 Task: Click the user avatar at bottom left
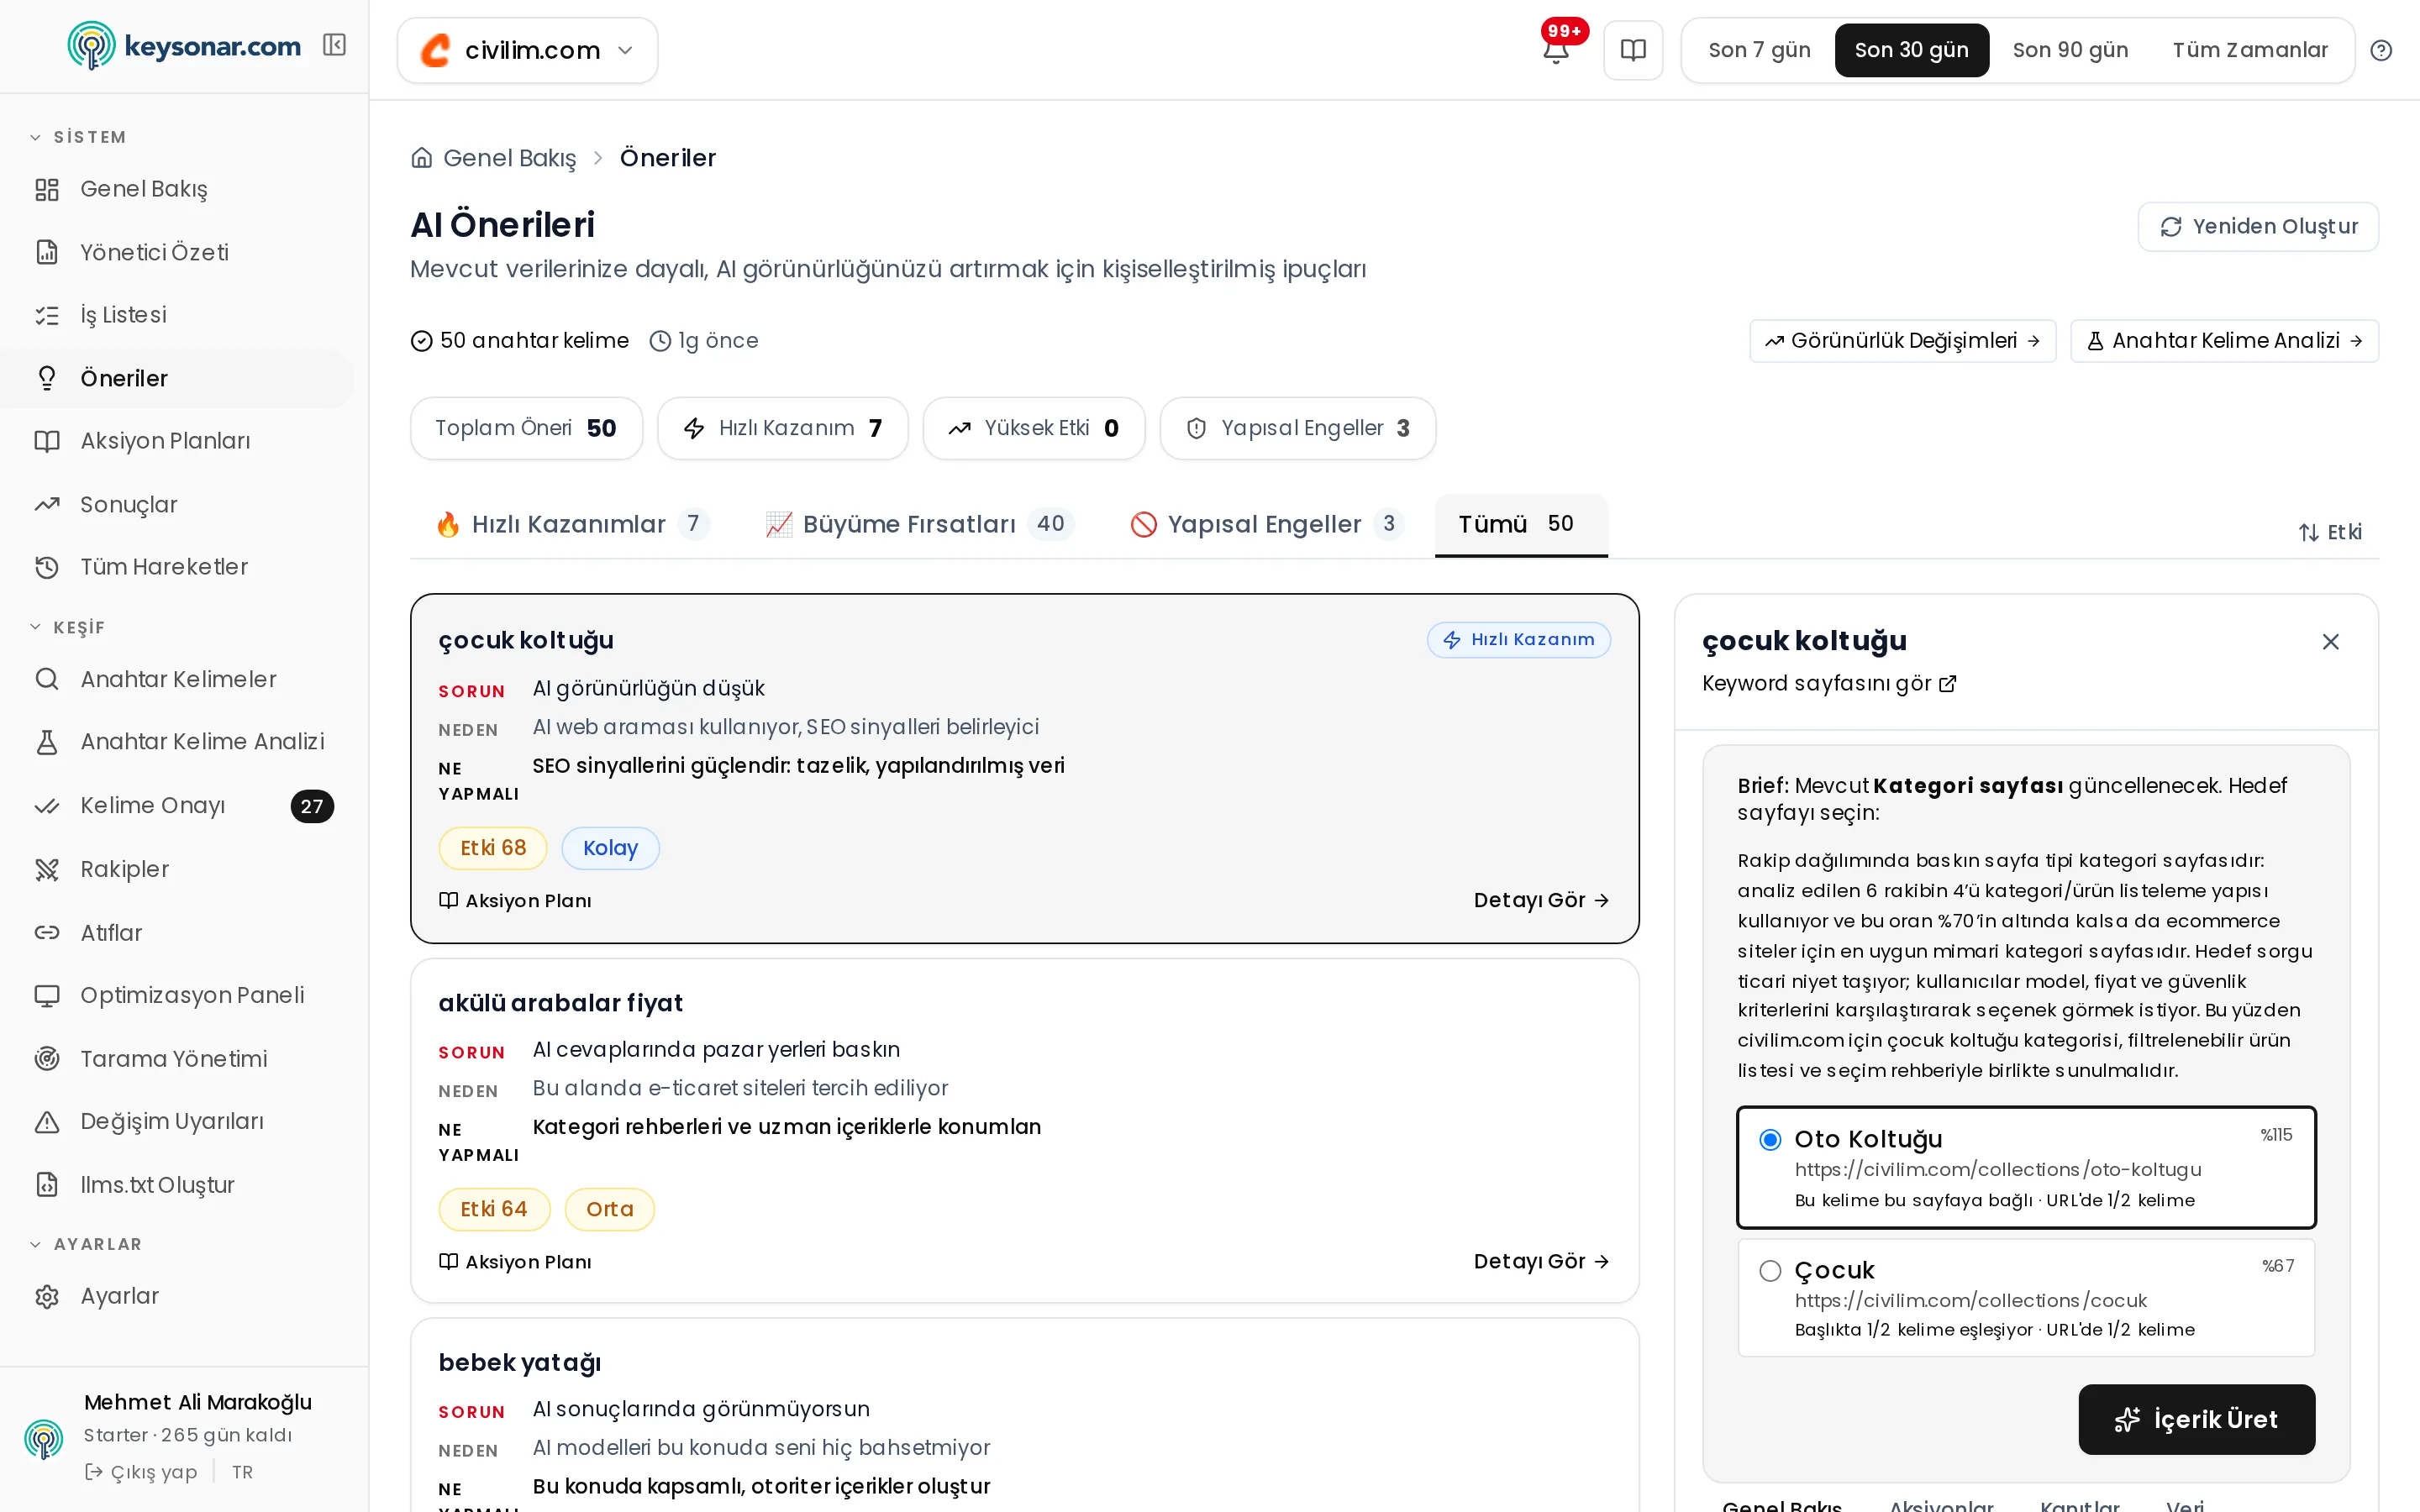point(43,1438)
